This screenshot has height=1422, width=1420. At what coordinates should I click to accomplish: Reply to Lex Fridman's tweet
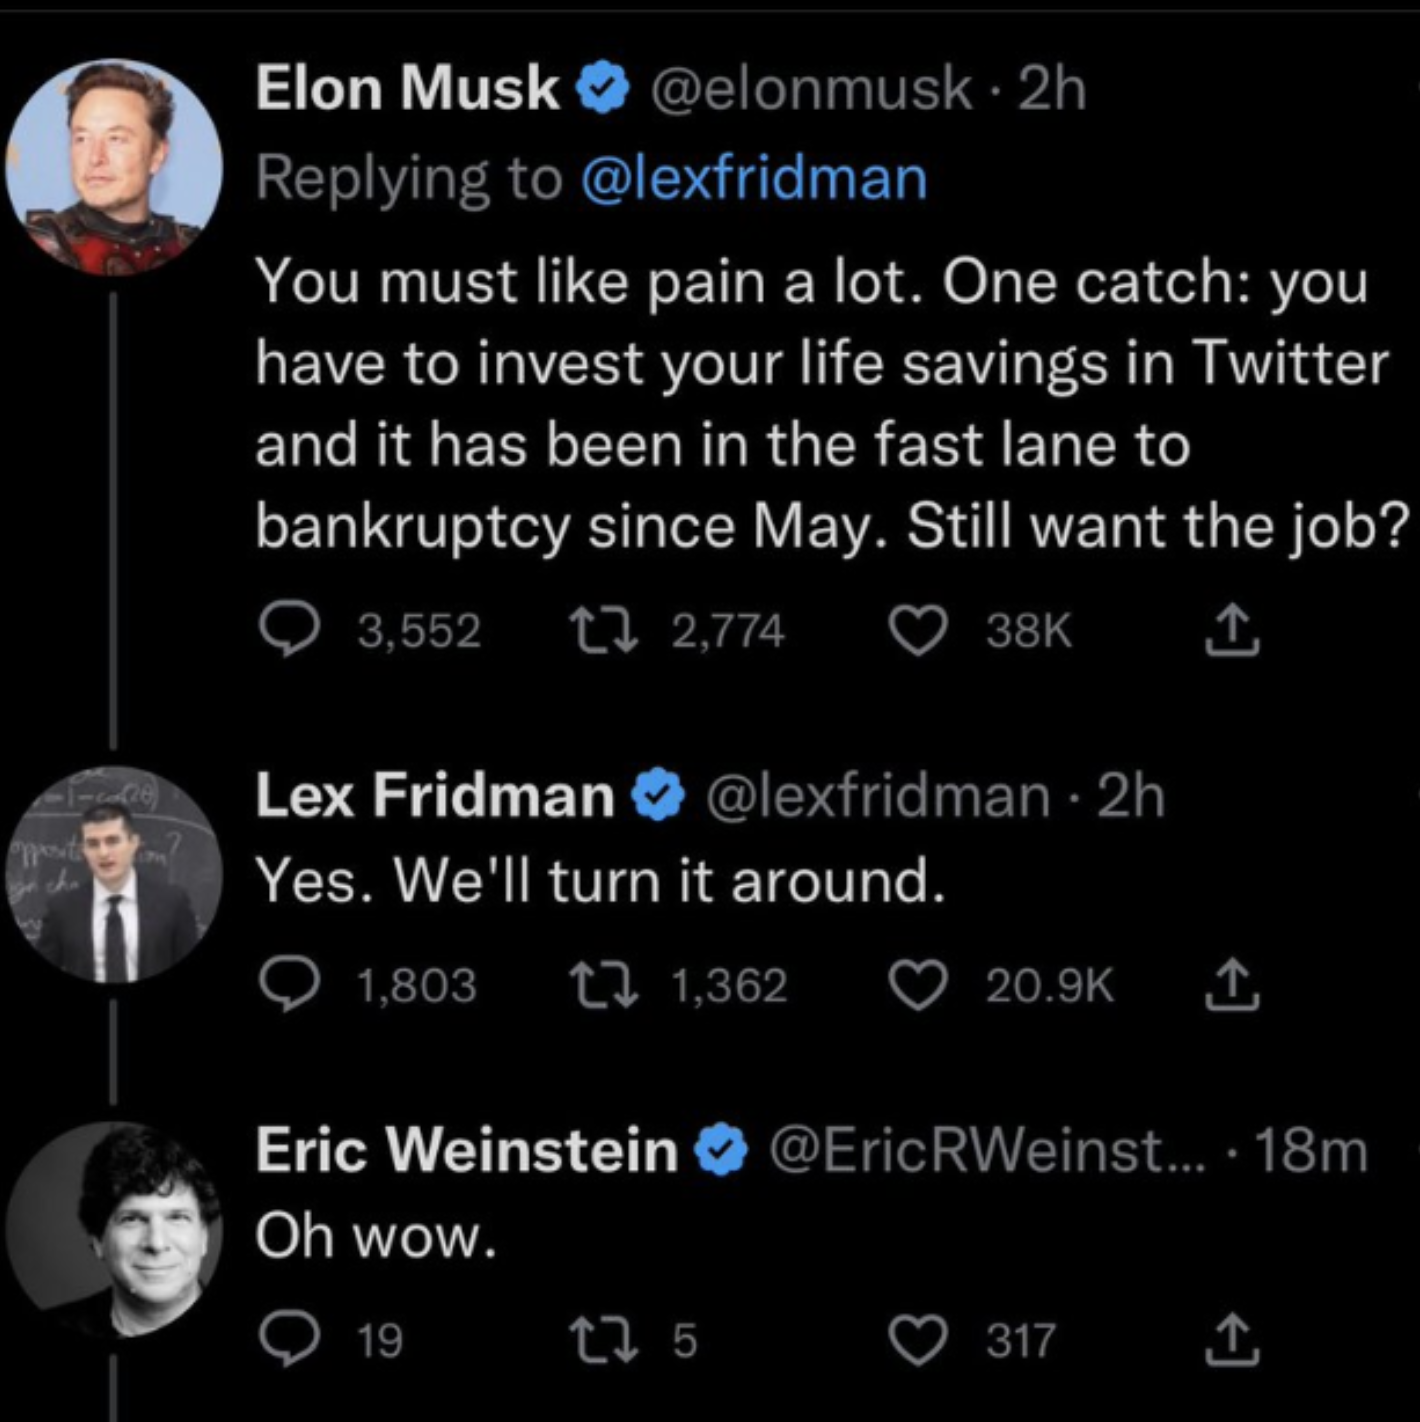pos(289,985)
